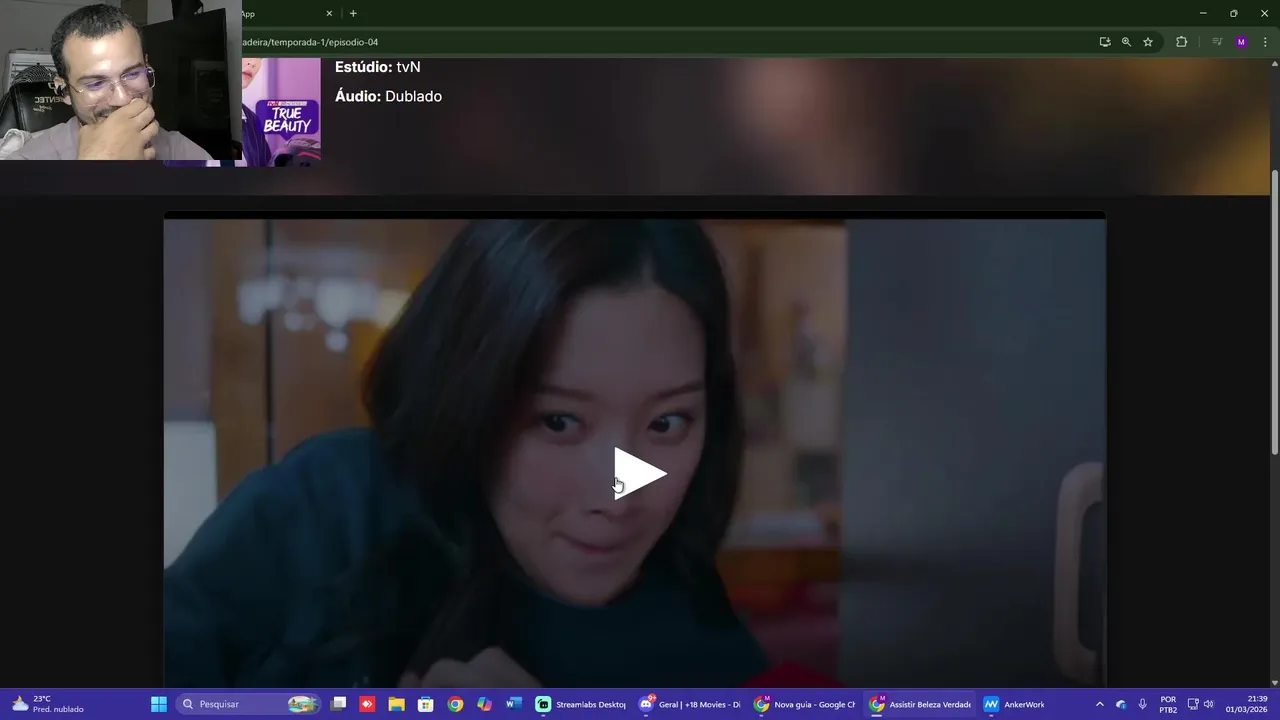
Task: Click the page vertical scrollbar
Action: tap(1274, 312)
